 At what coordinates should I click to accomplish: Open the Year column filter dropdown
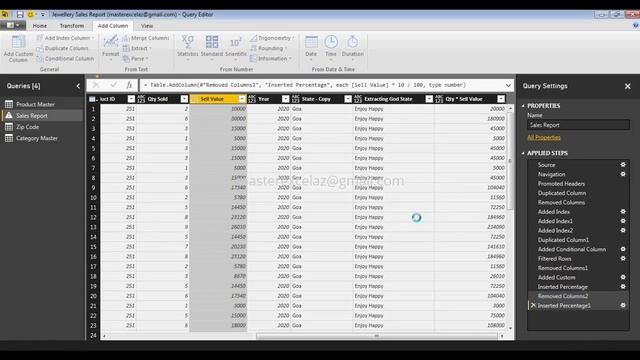coord(285,99)
